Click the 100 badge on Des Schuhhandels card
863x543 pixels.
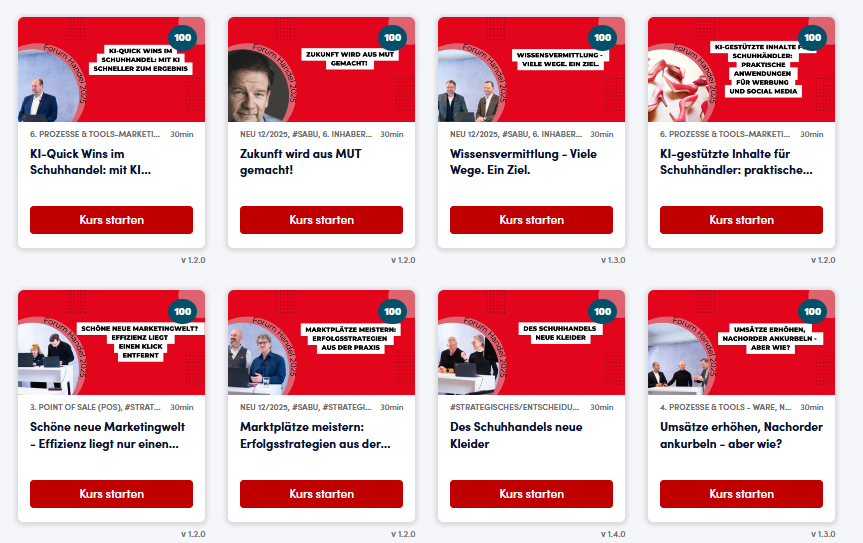(x=602, y=311)
